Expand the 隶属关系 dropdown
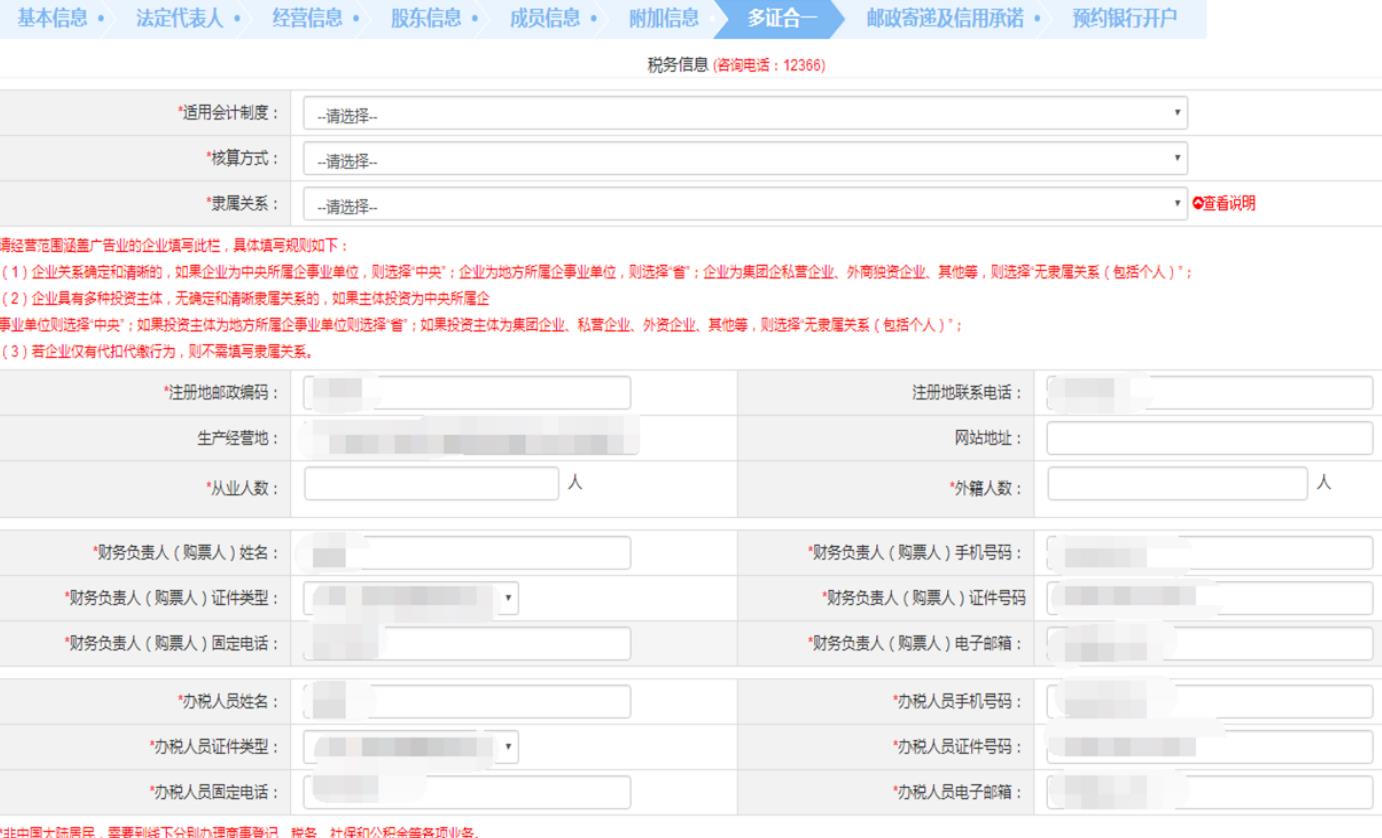 point(745,204)
